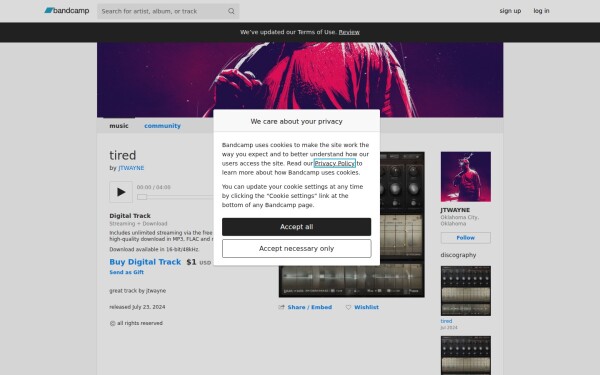Add the track to Wishlist
The image size is (600, 375).
coord(366,307)
